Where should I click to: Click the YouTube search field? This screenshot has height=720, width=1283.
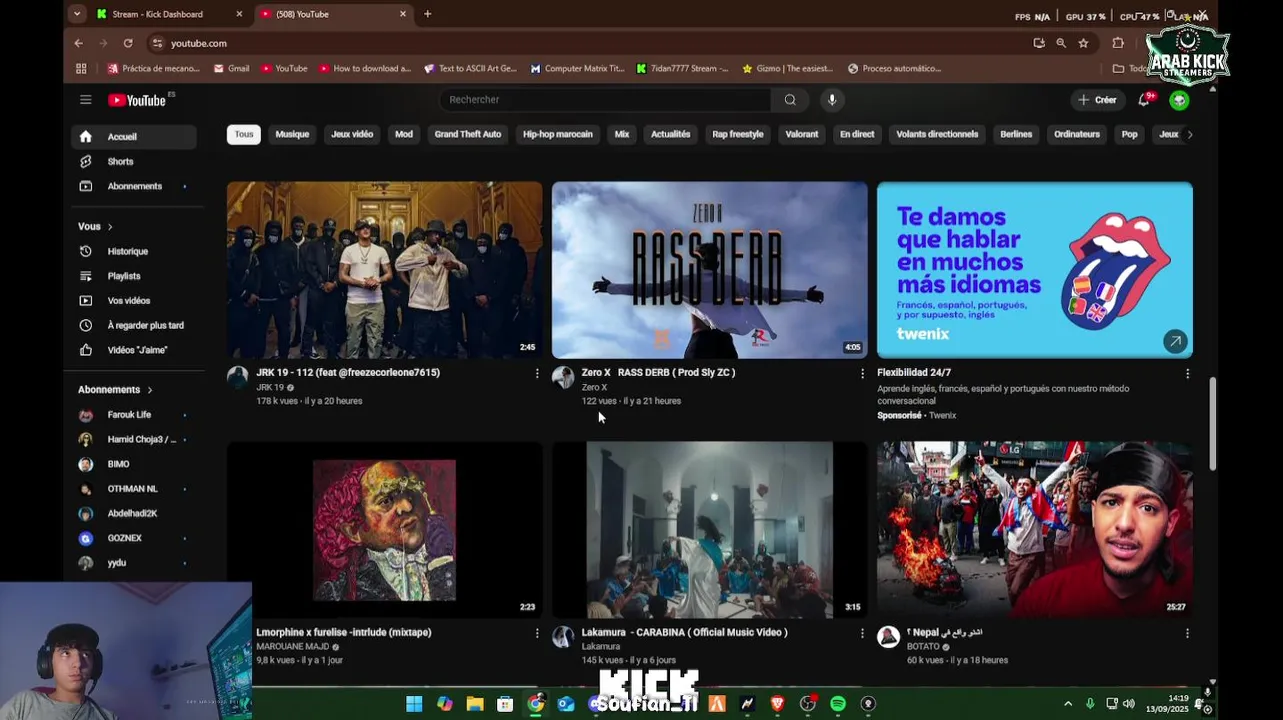tap(605, 100)
